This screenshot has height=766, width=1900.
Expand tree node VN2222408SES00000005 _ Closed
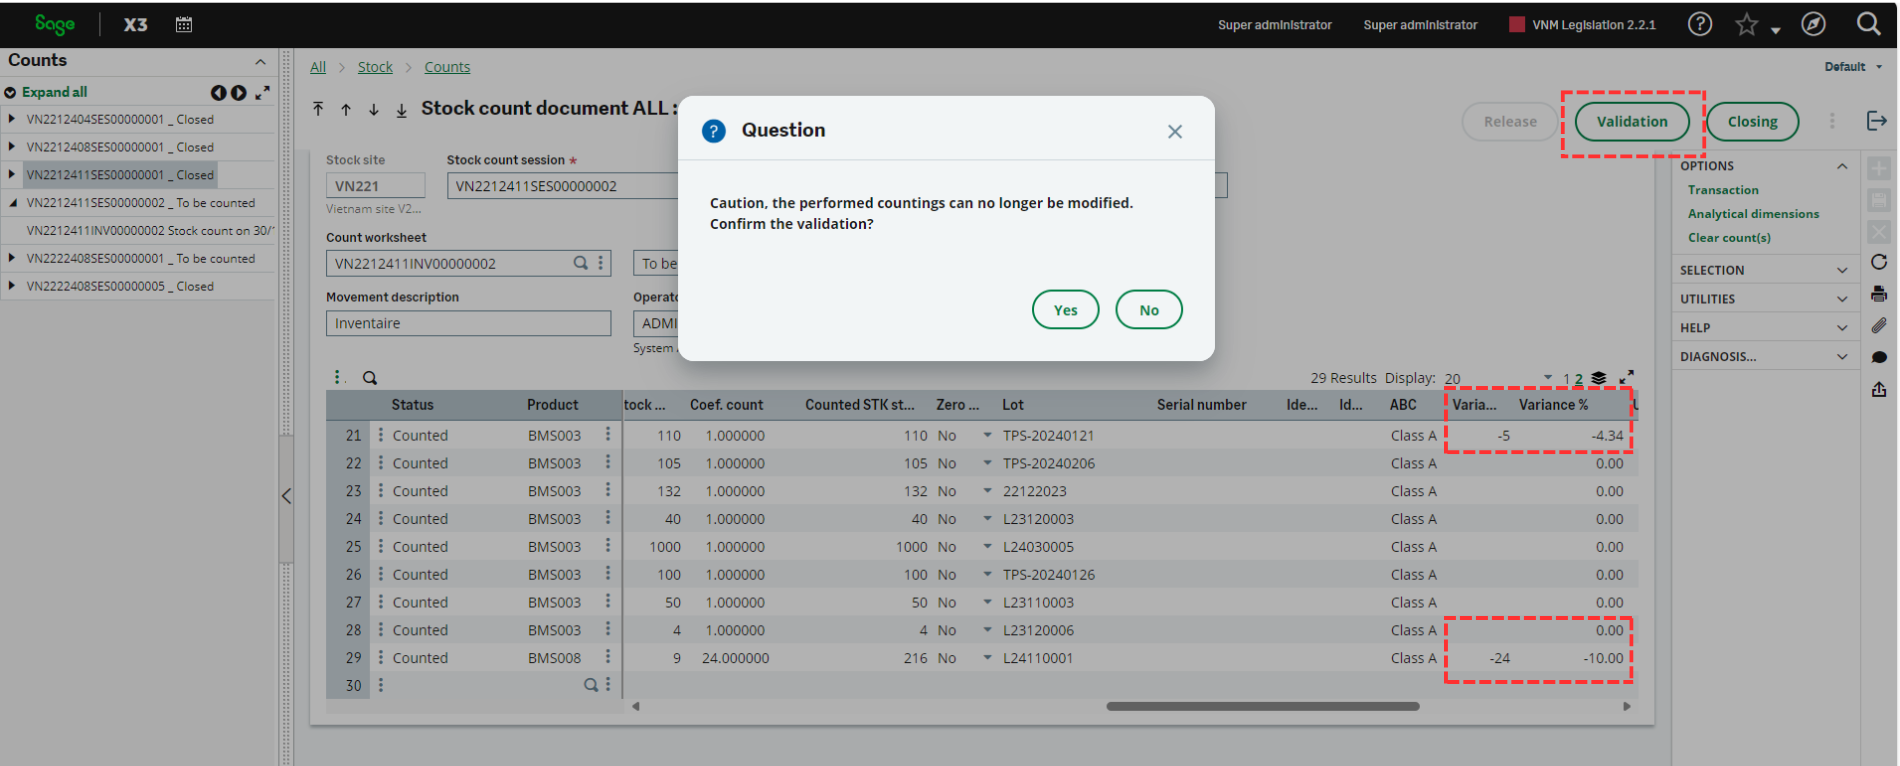click(11, 285)
